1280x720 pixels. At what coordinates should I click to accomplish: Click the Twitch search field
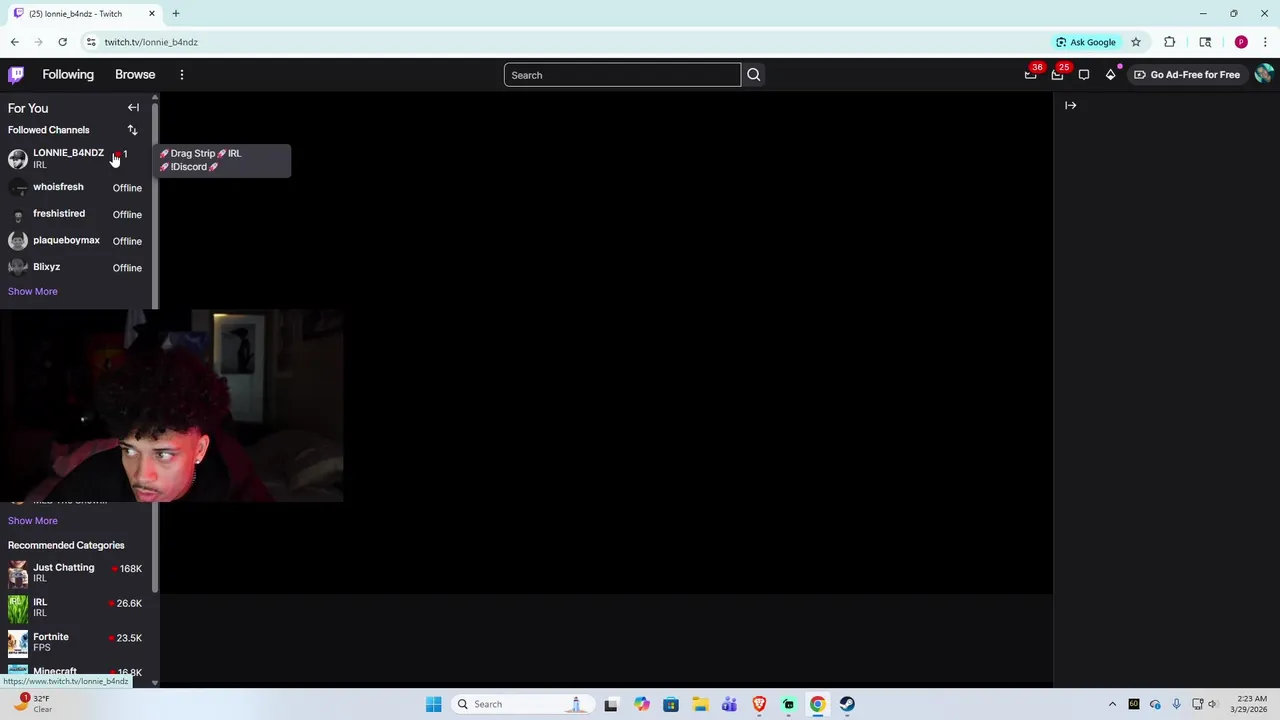pos(622,75)
